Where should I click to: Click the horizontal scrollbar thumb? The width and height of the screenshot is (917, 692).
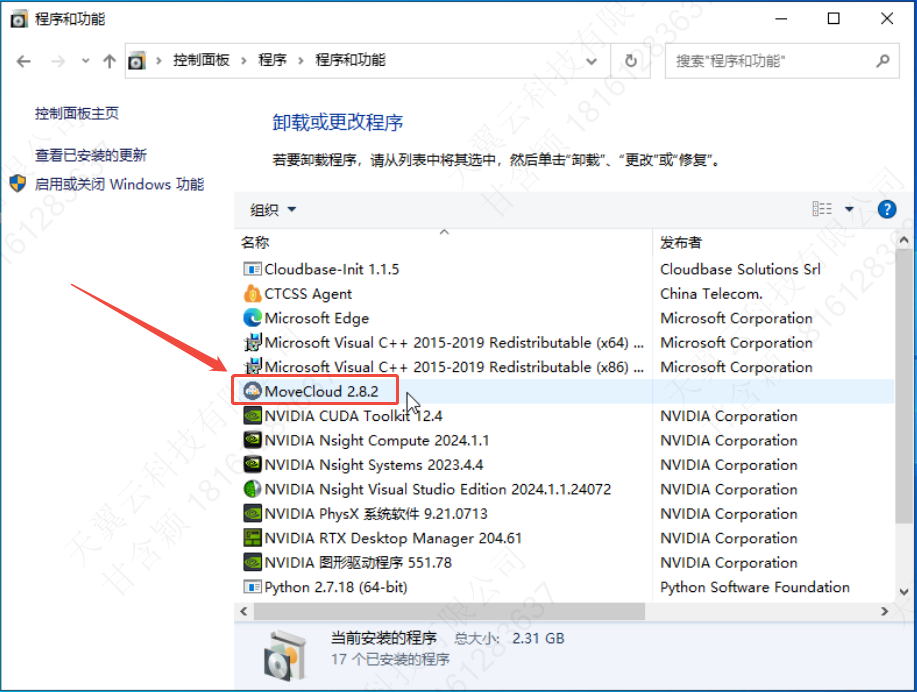pyautogui.click(x=449, y=611)
